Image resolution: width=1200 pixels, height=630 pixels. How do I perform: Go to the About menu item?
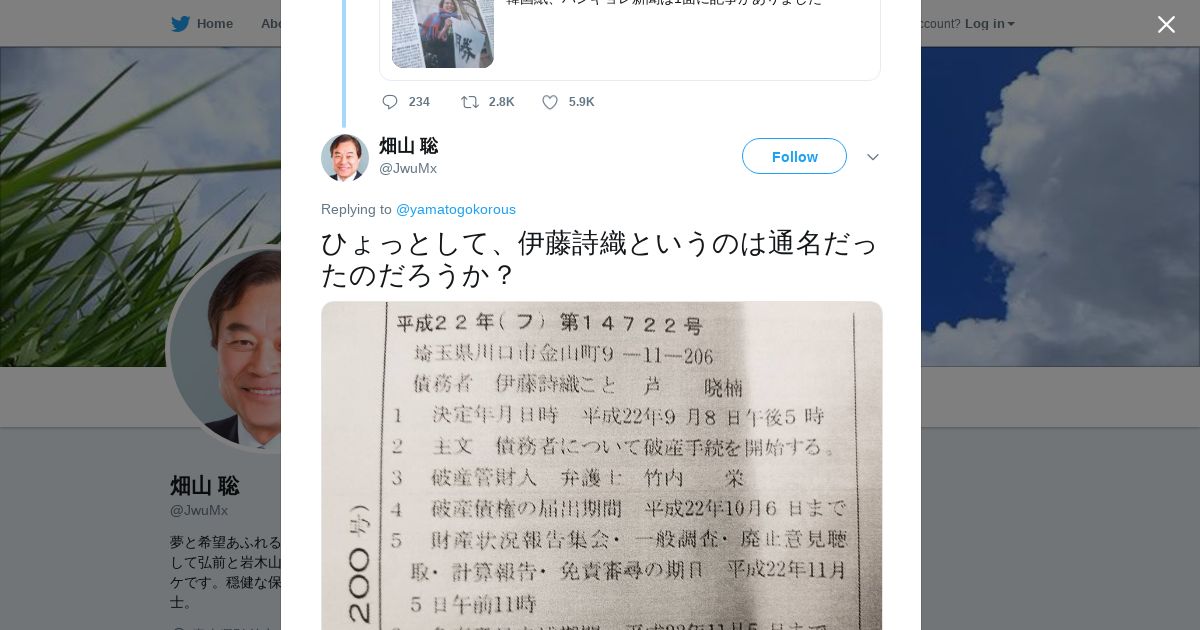270,24
